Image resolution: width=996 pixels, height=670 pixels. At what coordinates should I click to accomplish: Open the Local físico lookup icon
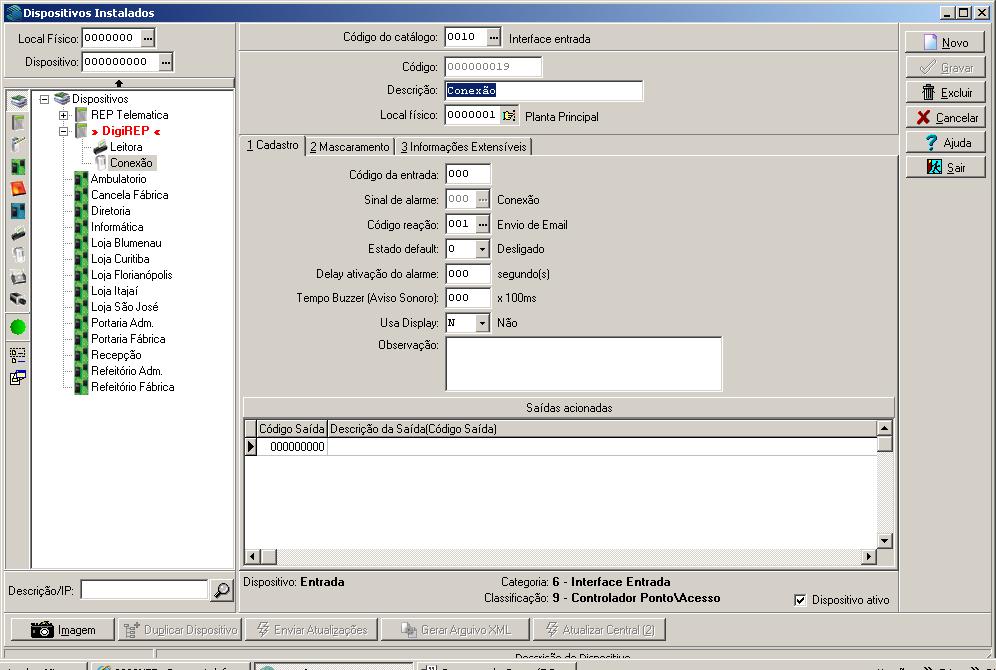pyautogui.click(x=509, y=116)
